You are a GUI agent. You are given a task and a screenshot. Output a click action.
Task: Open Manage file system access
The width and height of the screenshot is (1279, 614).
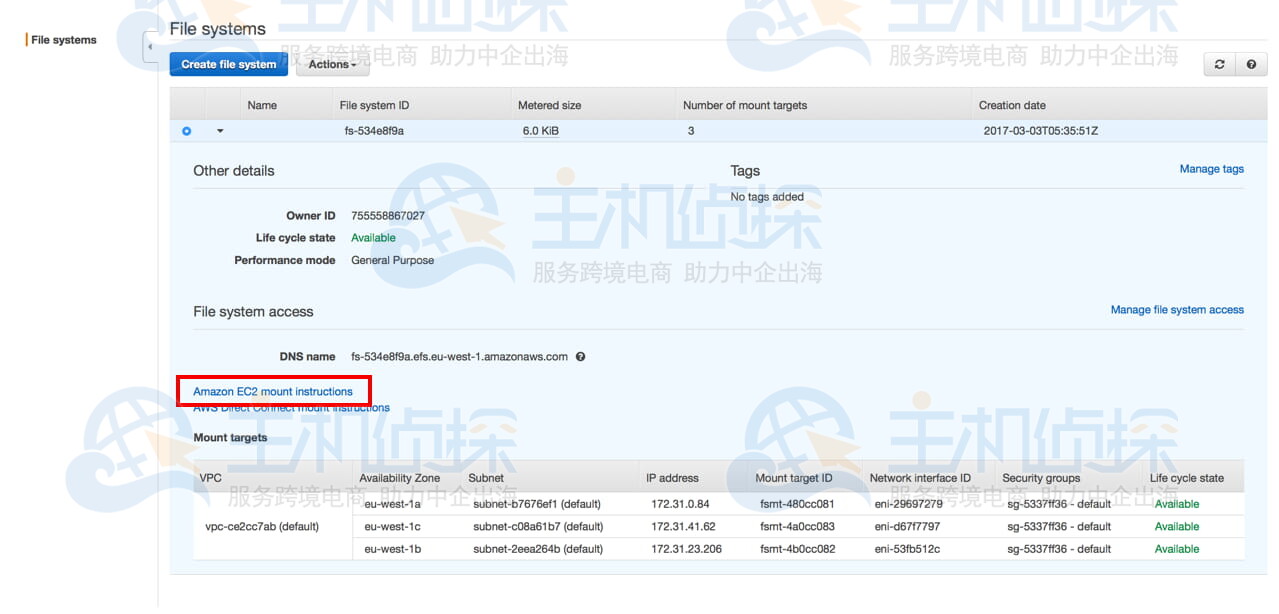(1177, 309)
